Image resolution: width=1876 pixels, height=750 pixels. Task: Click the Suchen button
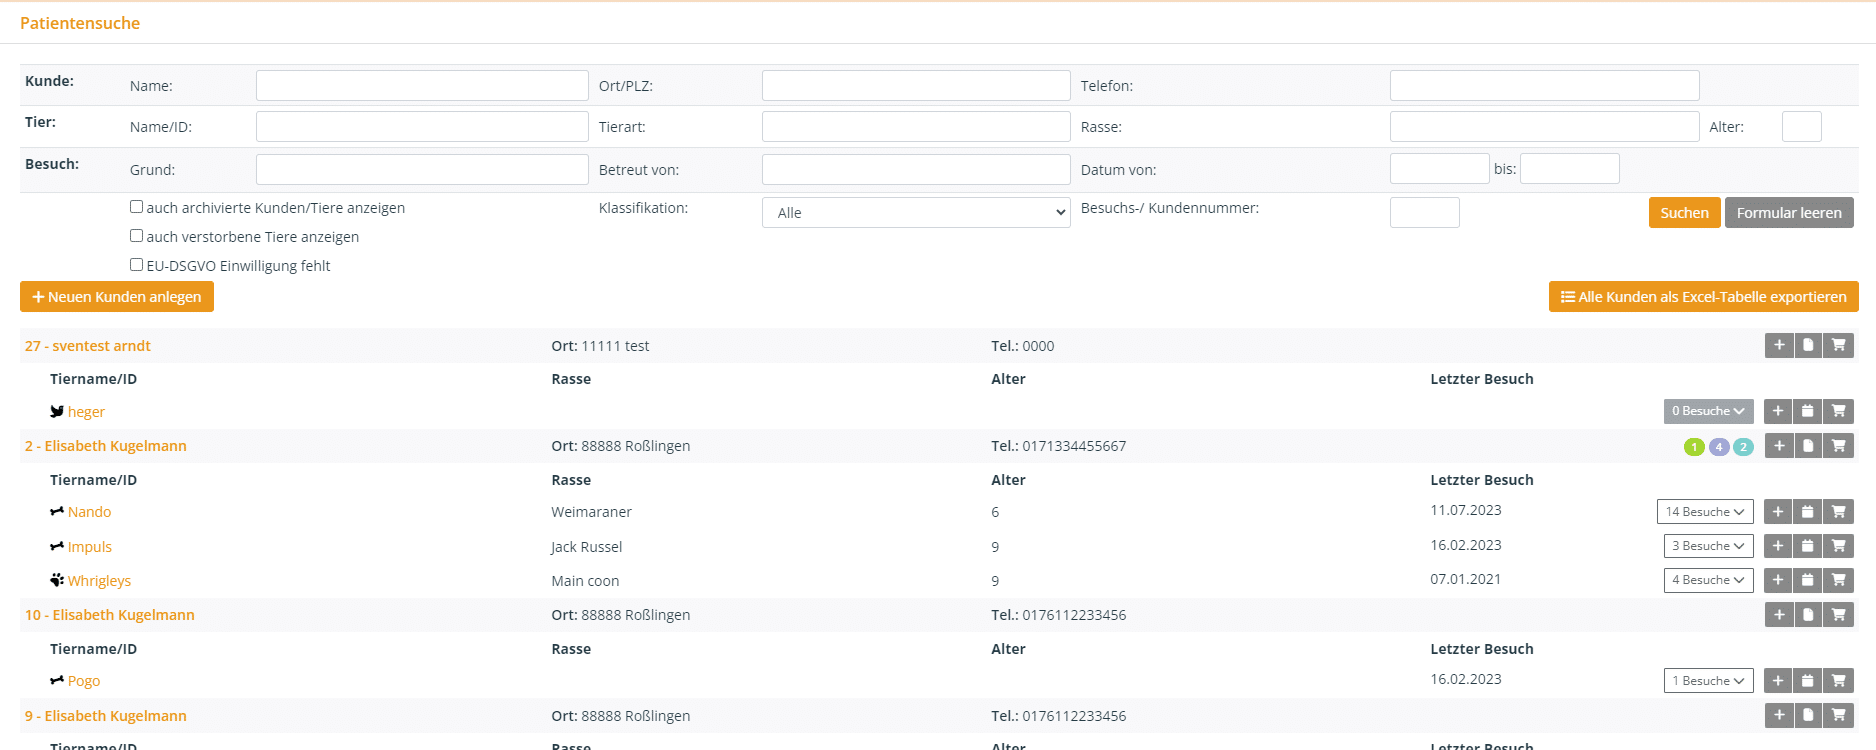1685,213
